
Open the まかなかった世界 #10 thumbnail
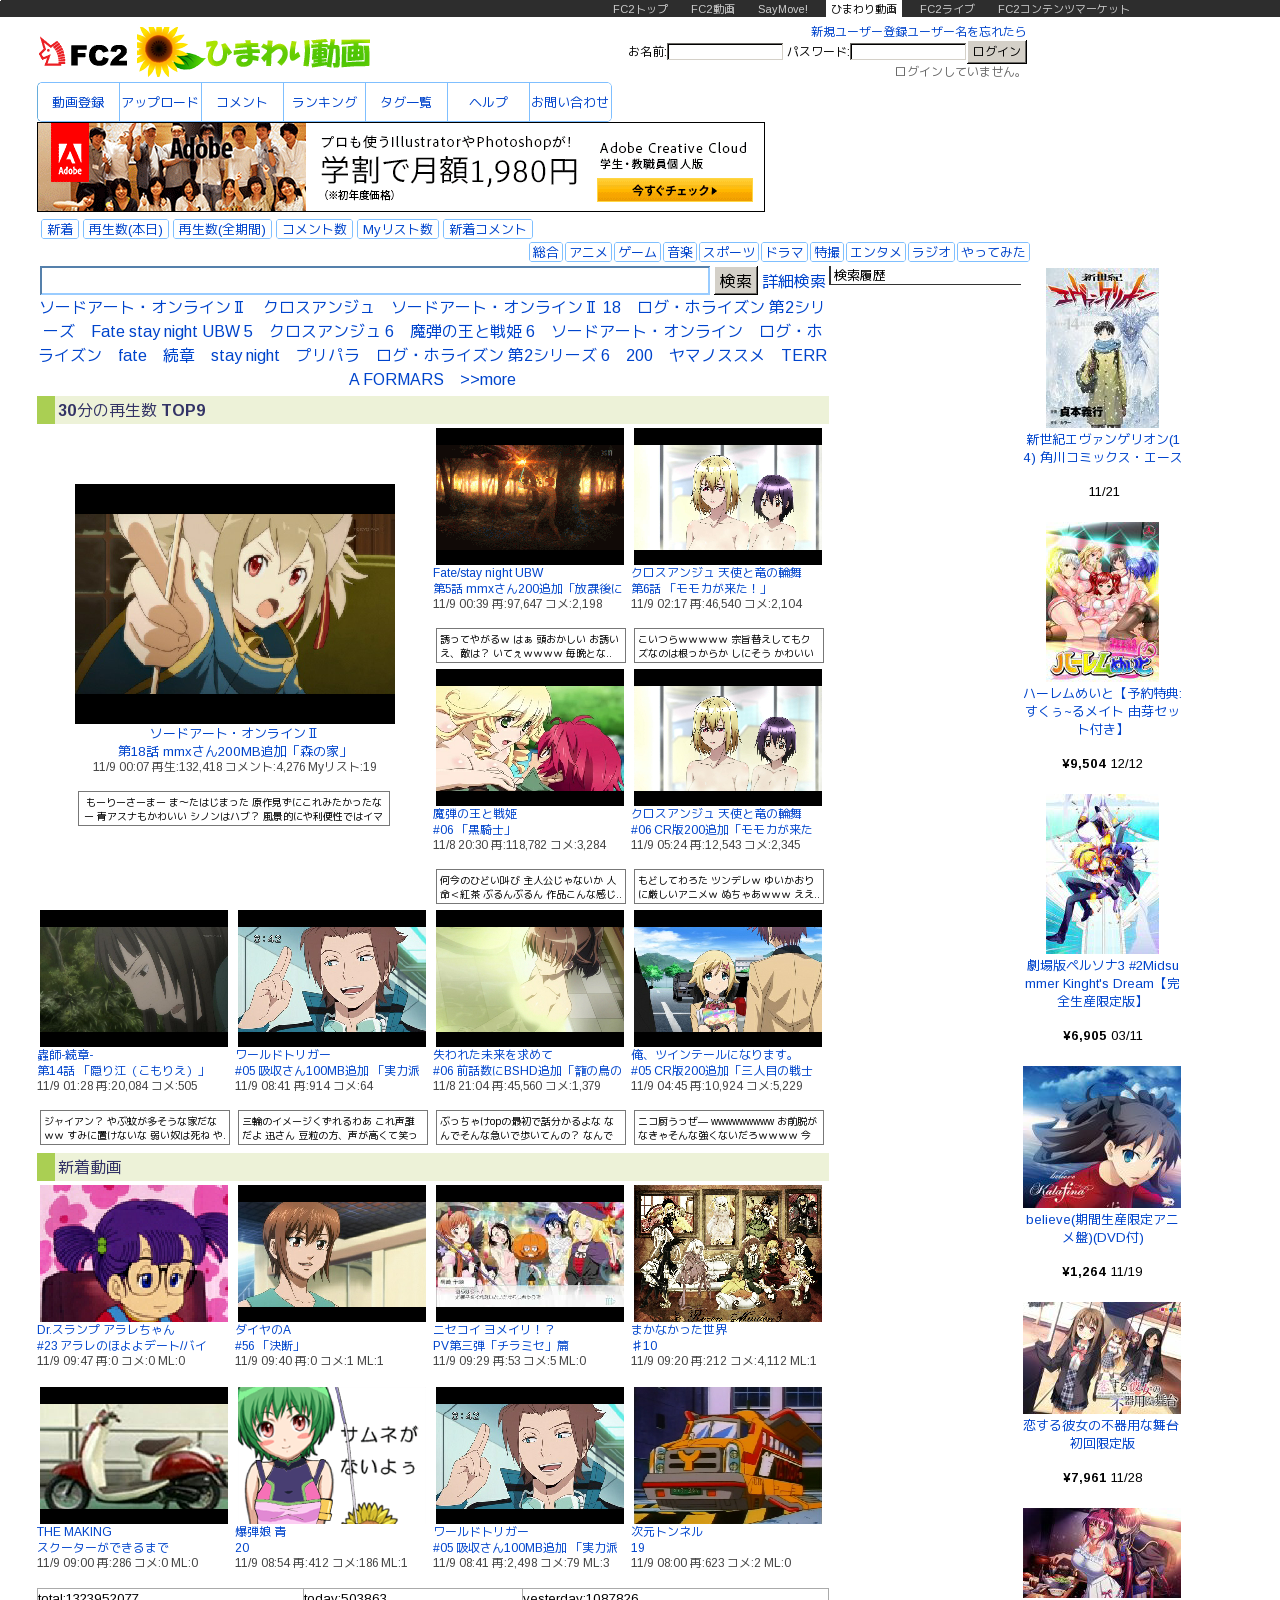click(728, 1254)
